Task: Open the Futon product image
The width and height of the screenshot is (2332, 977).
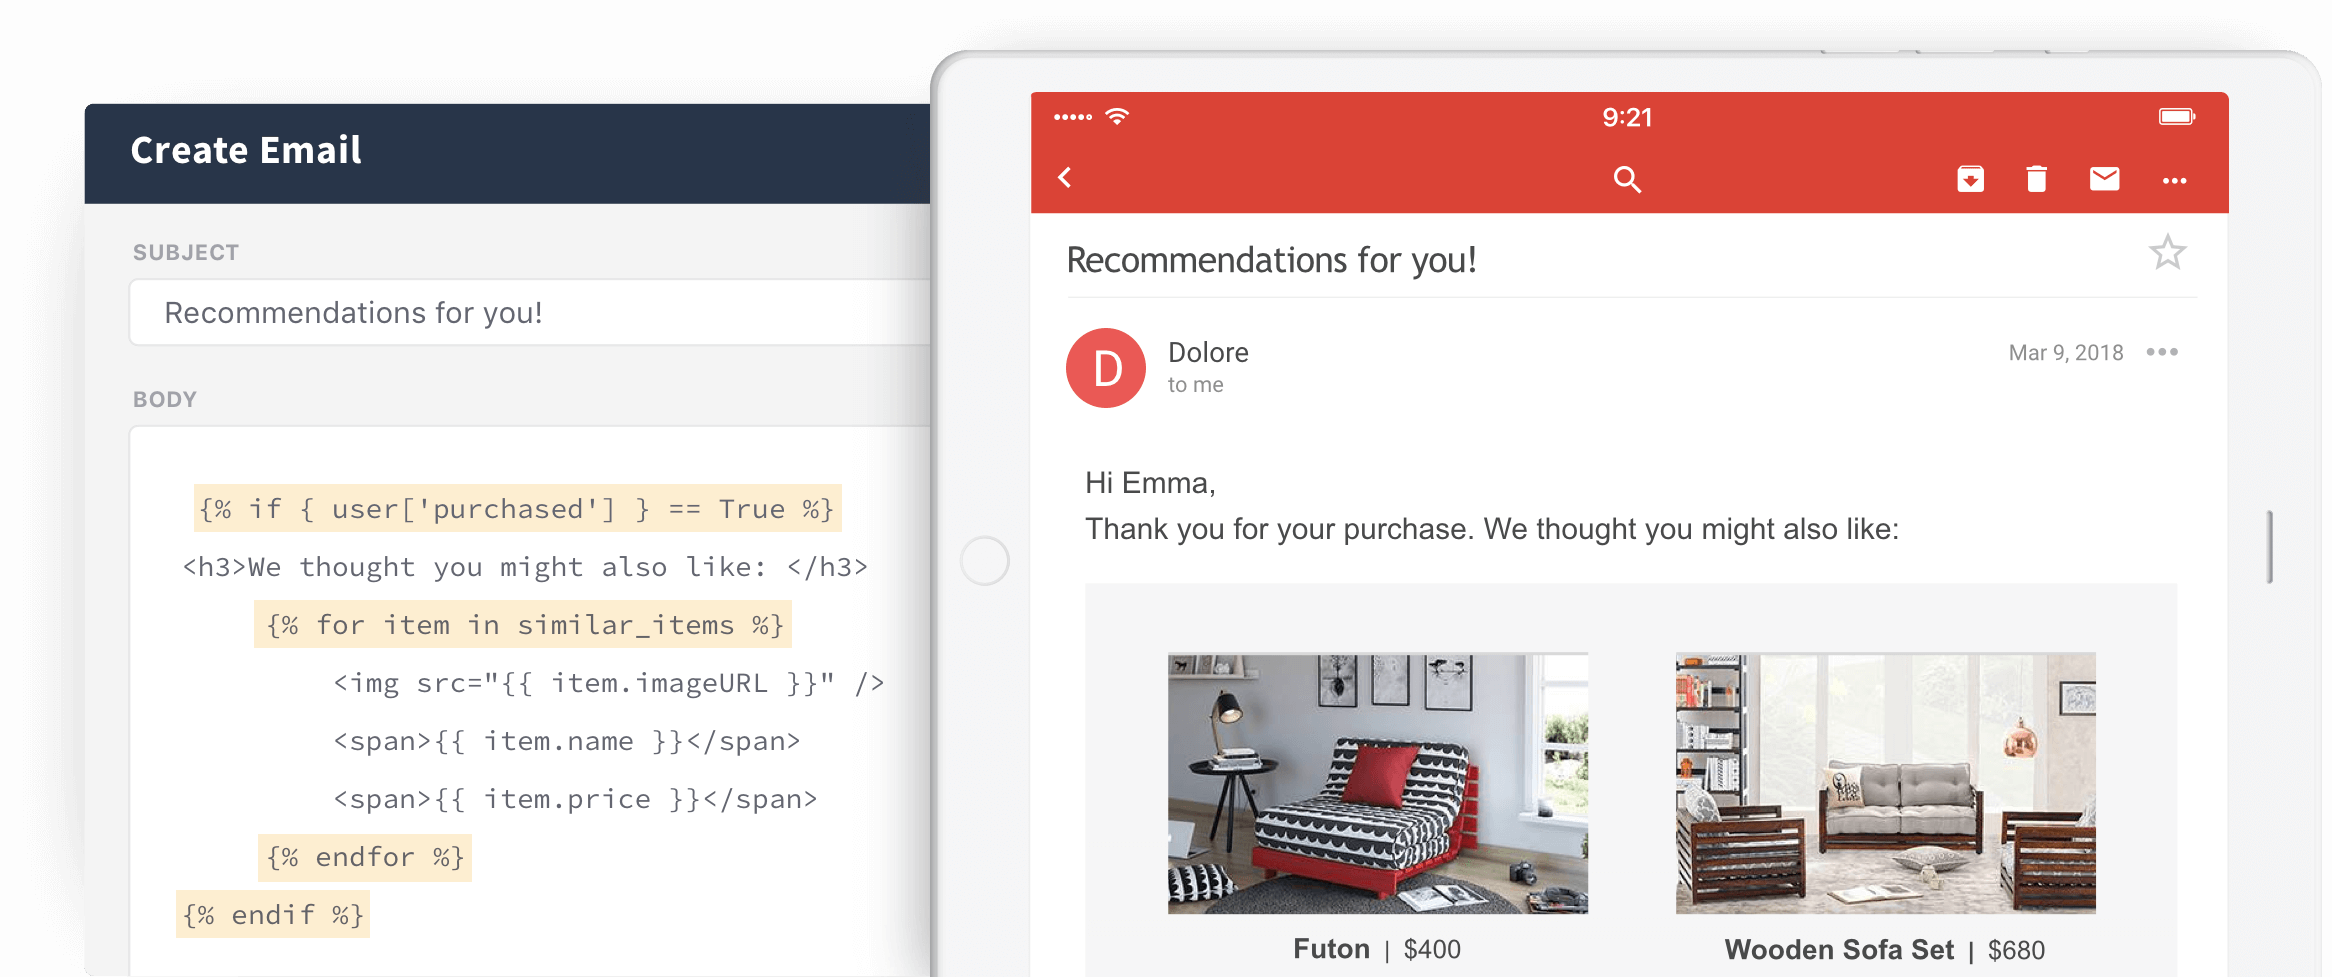Action: [x=1377, y=783]
